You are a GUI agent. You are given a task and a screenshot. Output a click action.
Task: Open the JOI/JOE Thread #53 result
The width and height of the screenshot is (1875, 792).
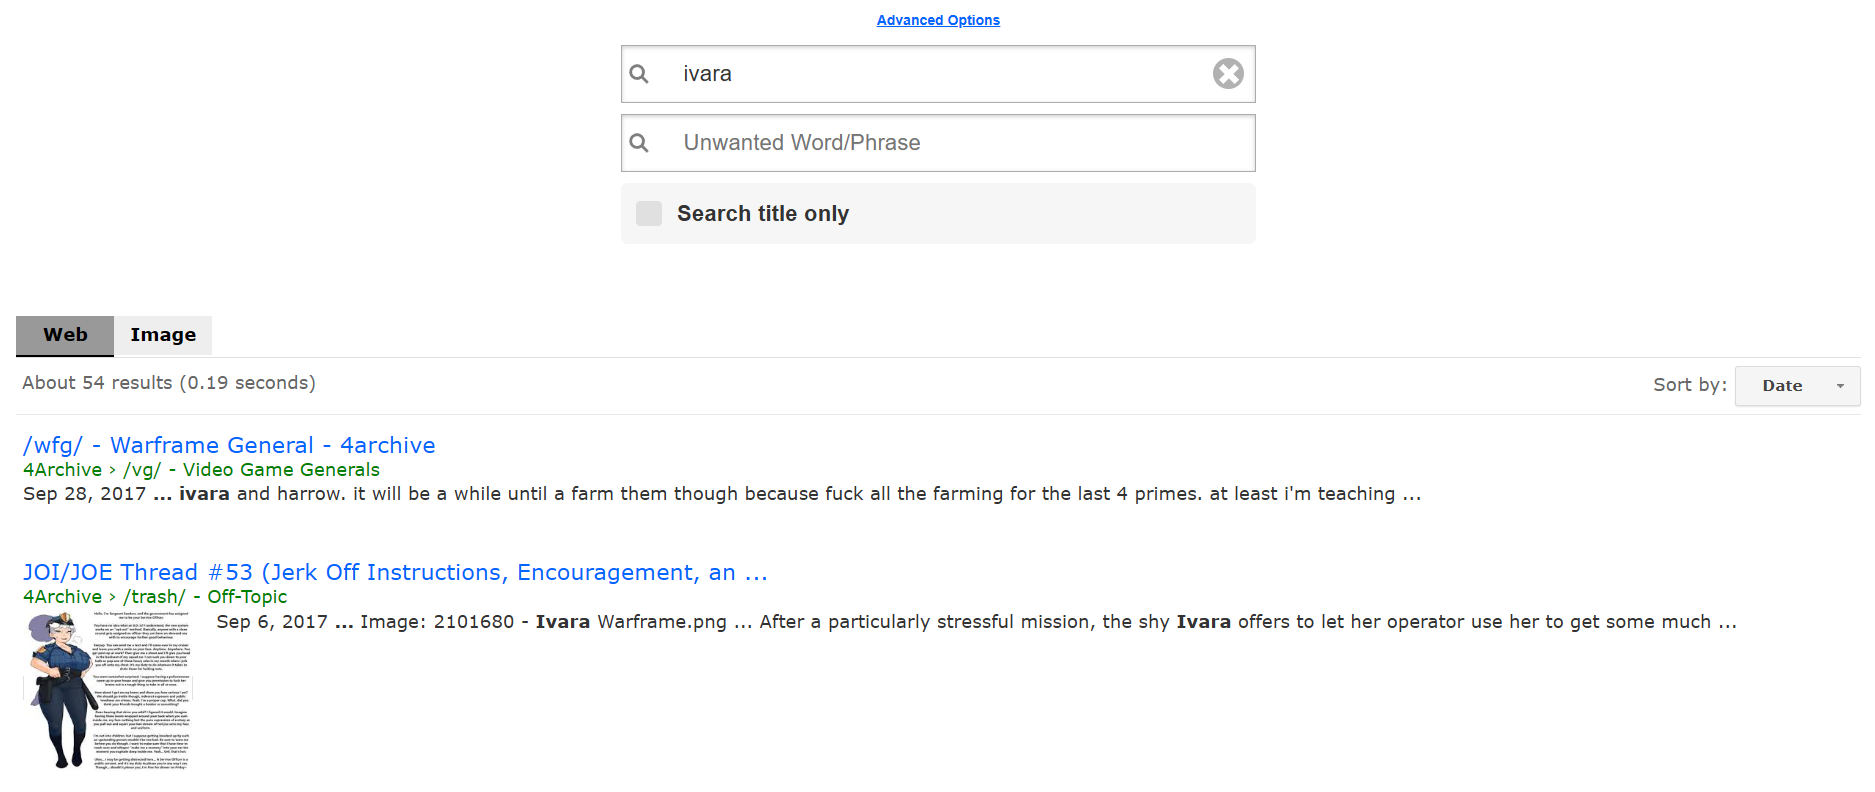(395, 572)
